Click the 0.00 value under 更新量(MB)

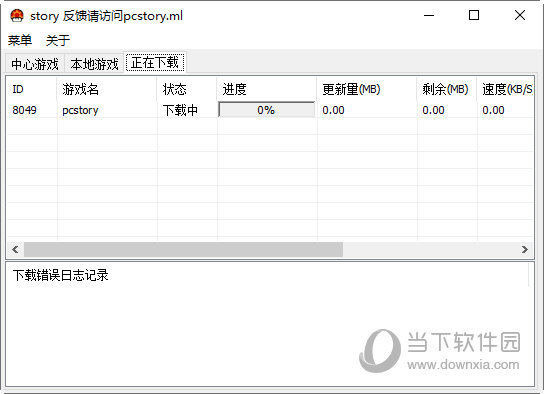tap(333, 110)
